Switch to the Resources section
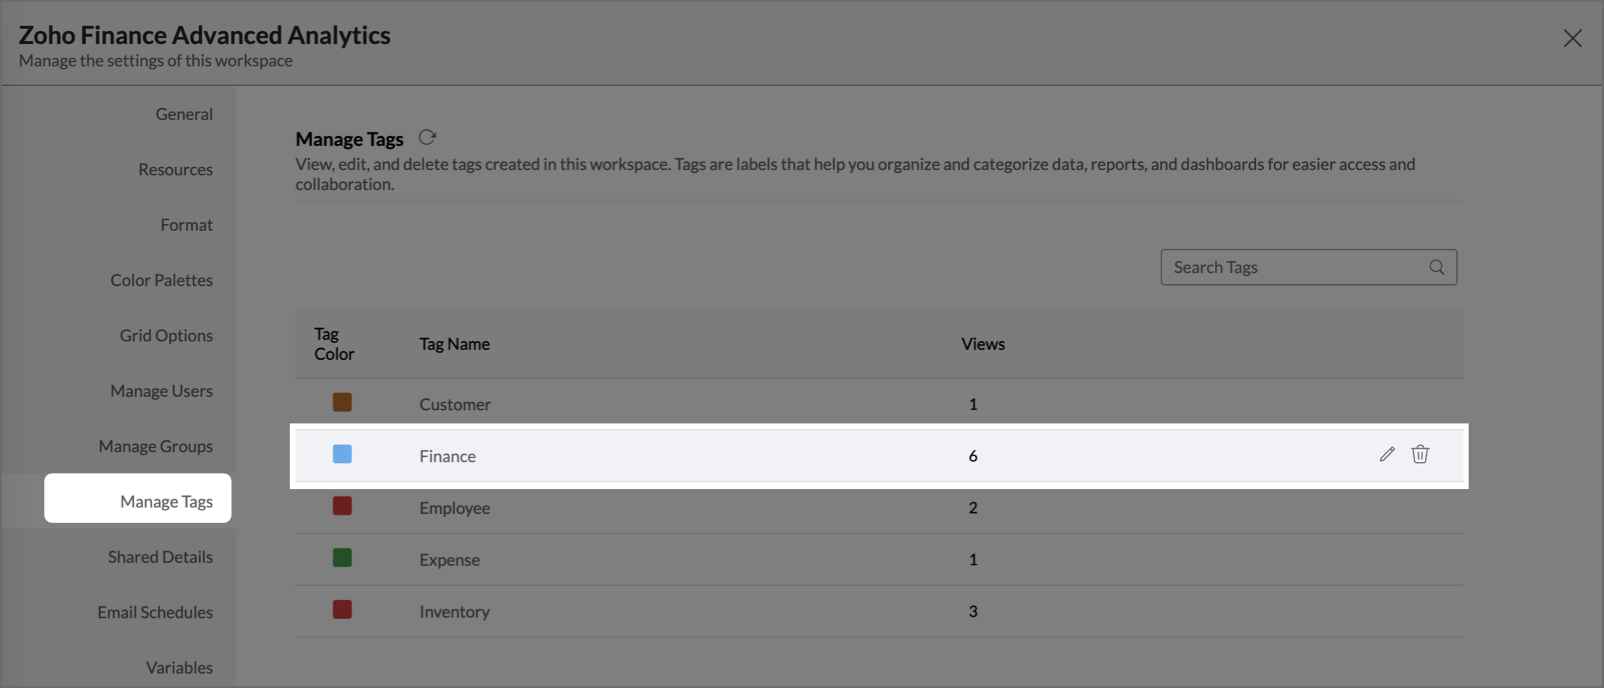 (x=175, y=170)
